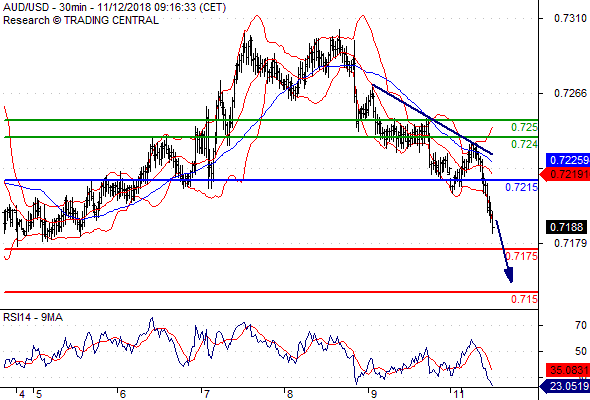Click the AUD/USD 30min chart title
This screenshot has width=590, height=400.
pos(114,7)
